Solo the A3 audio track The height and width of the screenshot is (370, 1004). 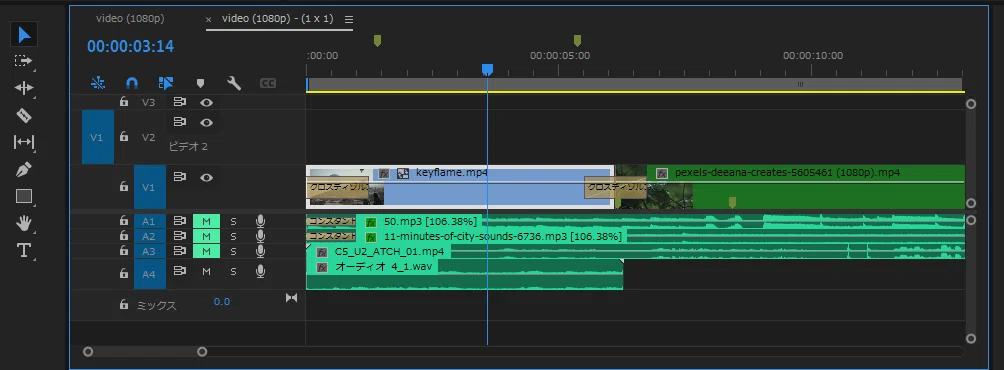(233, 252)
